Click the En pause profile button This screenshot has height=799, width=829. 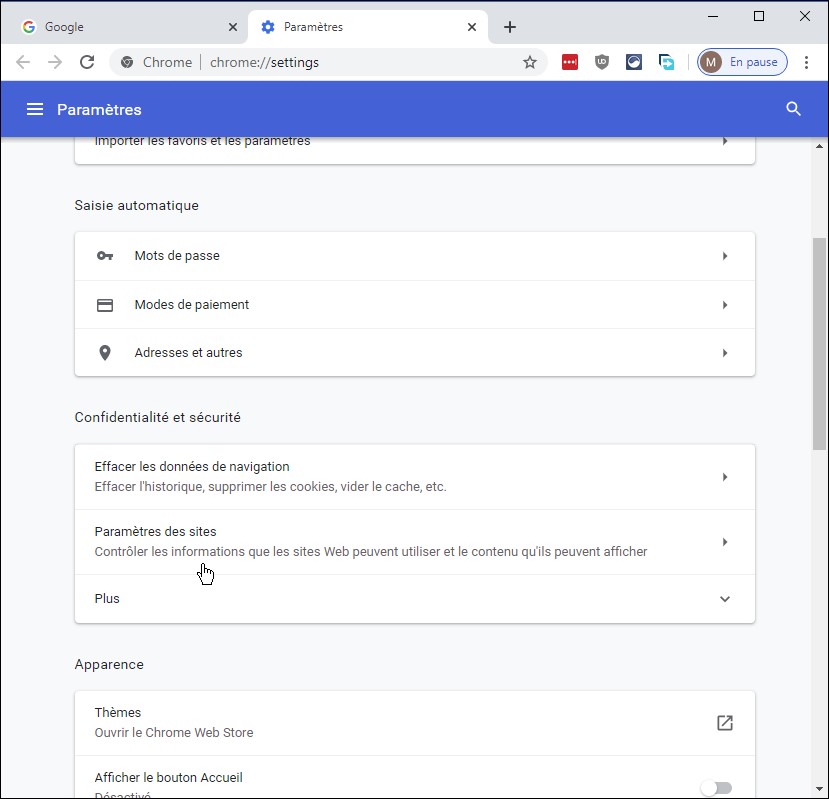coord(742,62)
